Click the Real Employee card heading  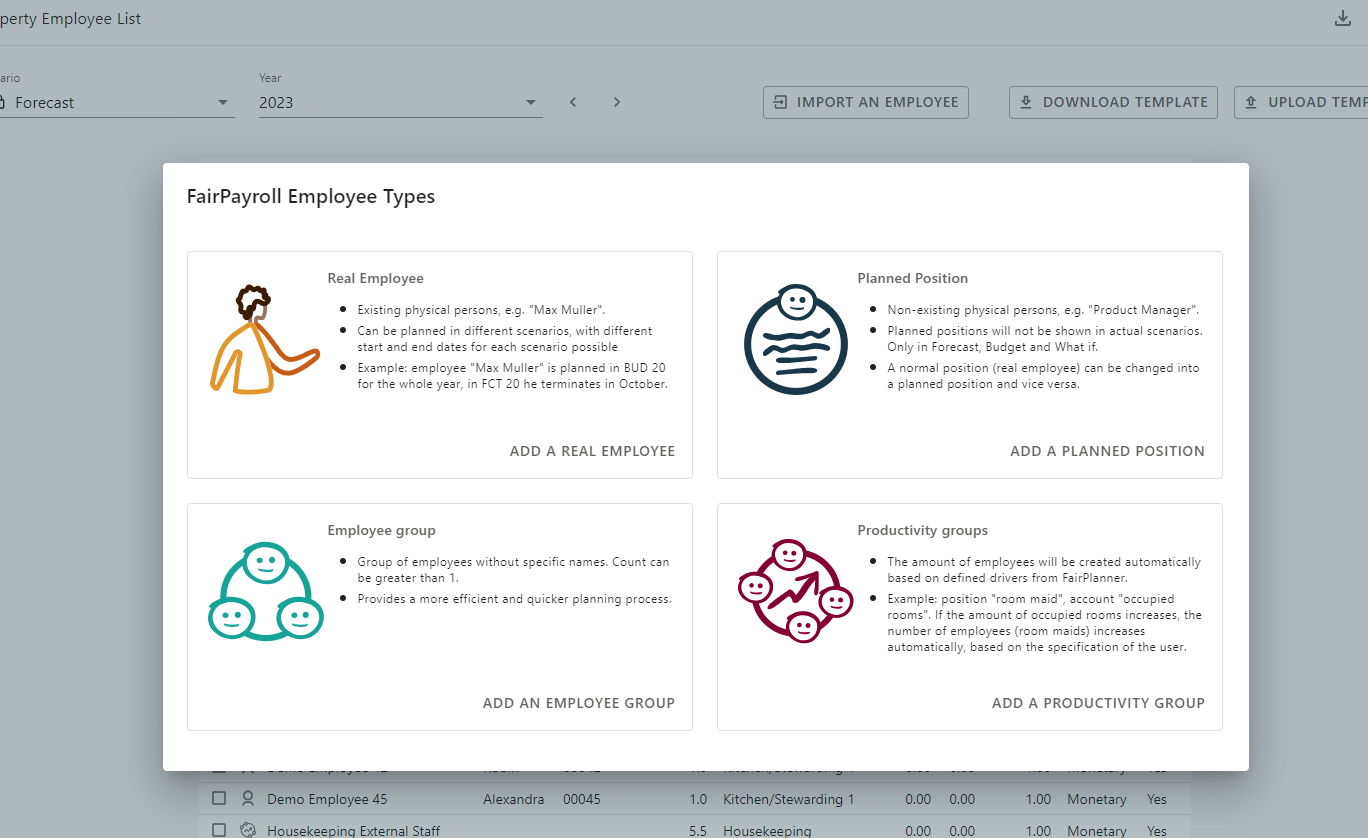tap(376, 278)
